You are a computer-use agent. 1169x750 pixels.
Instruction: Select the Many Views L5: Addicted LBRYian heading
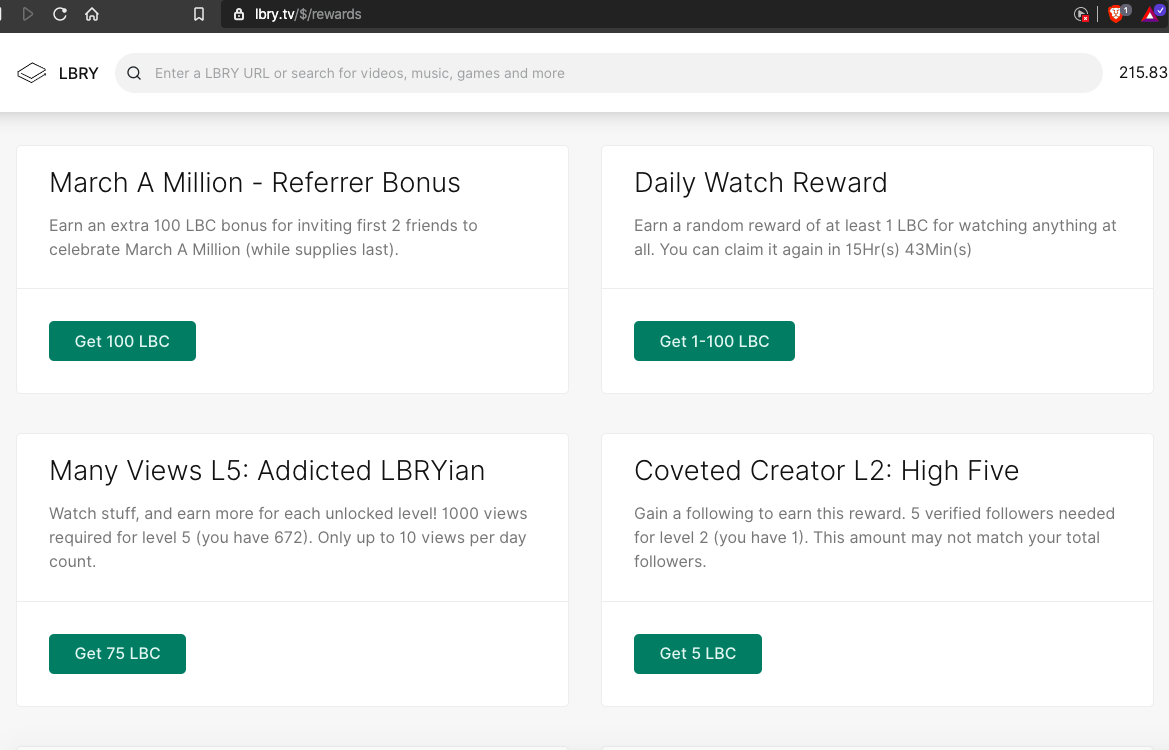tap(267, 470)
